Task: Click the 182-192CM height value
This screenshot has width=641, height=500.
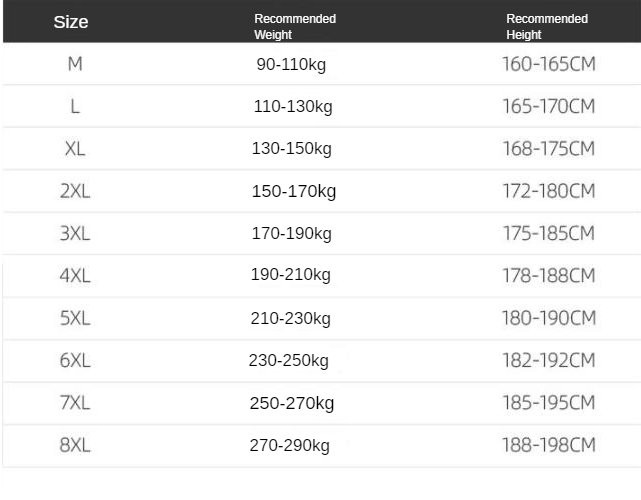Action: pos(549,361)
